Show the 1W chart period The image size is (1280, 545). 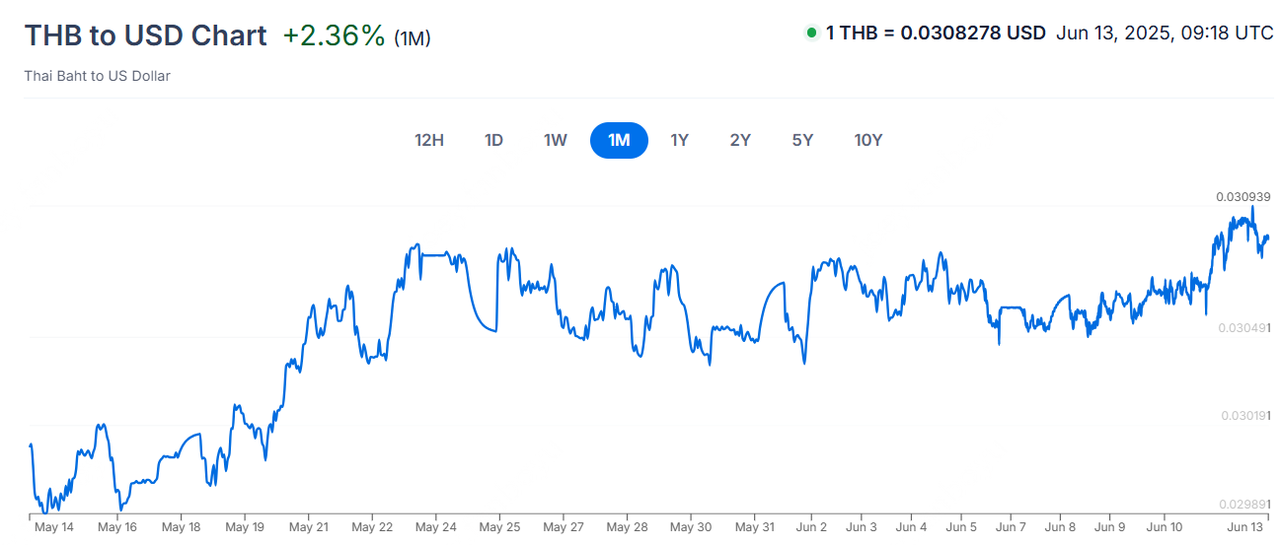(x=555, y=140)
